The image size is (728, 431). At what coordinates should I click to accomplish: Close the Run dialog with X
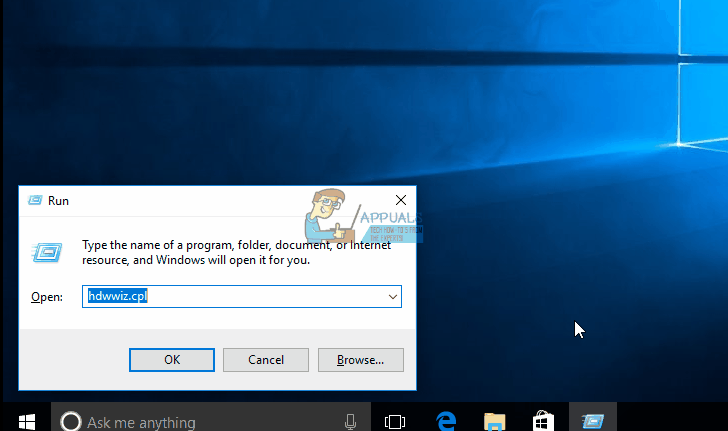coord(401,200)
